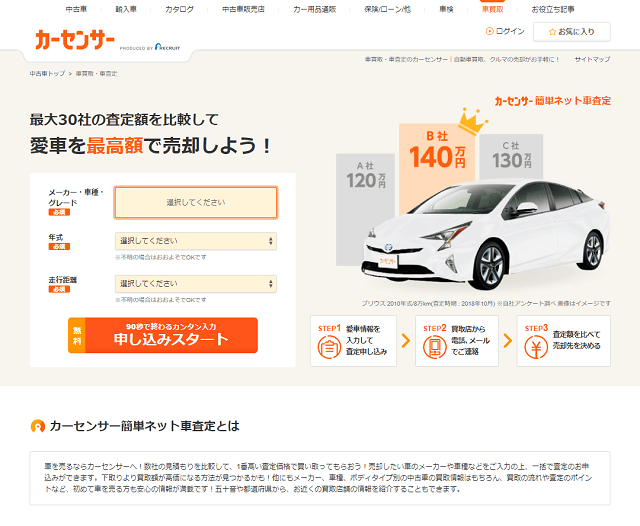Click the STEP1 clipboard icon
640x526 pixels.
329,347
